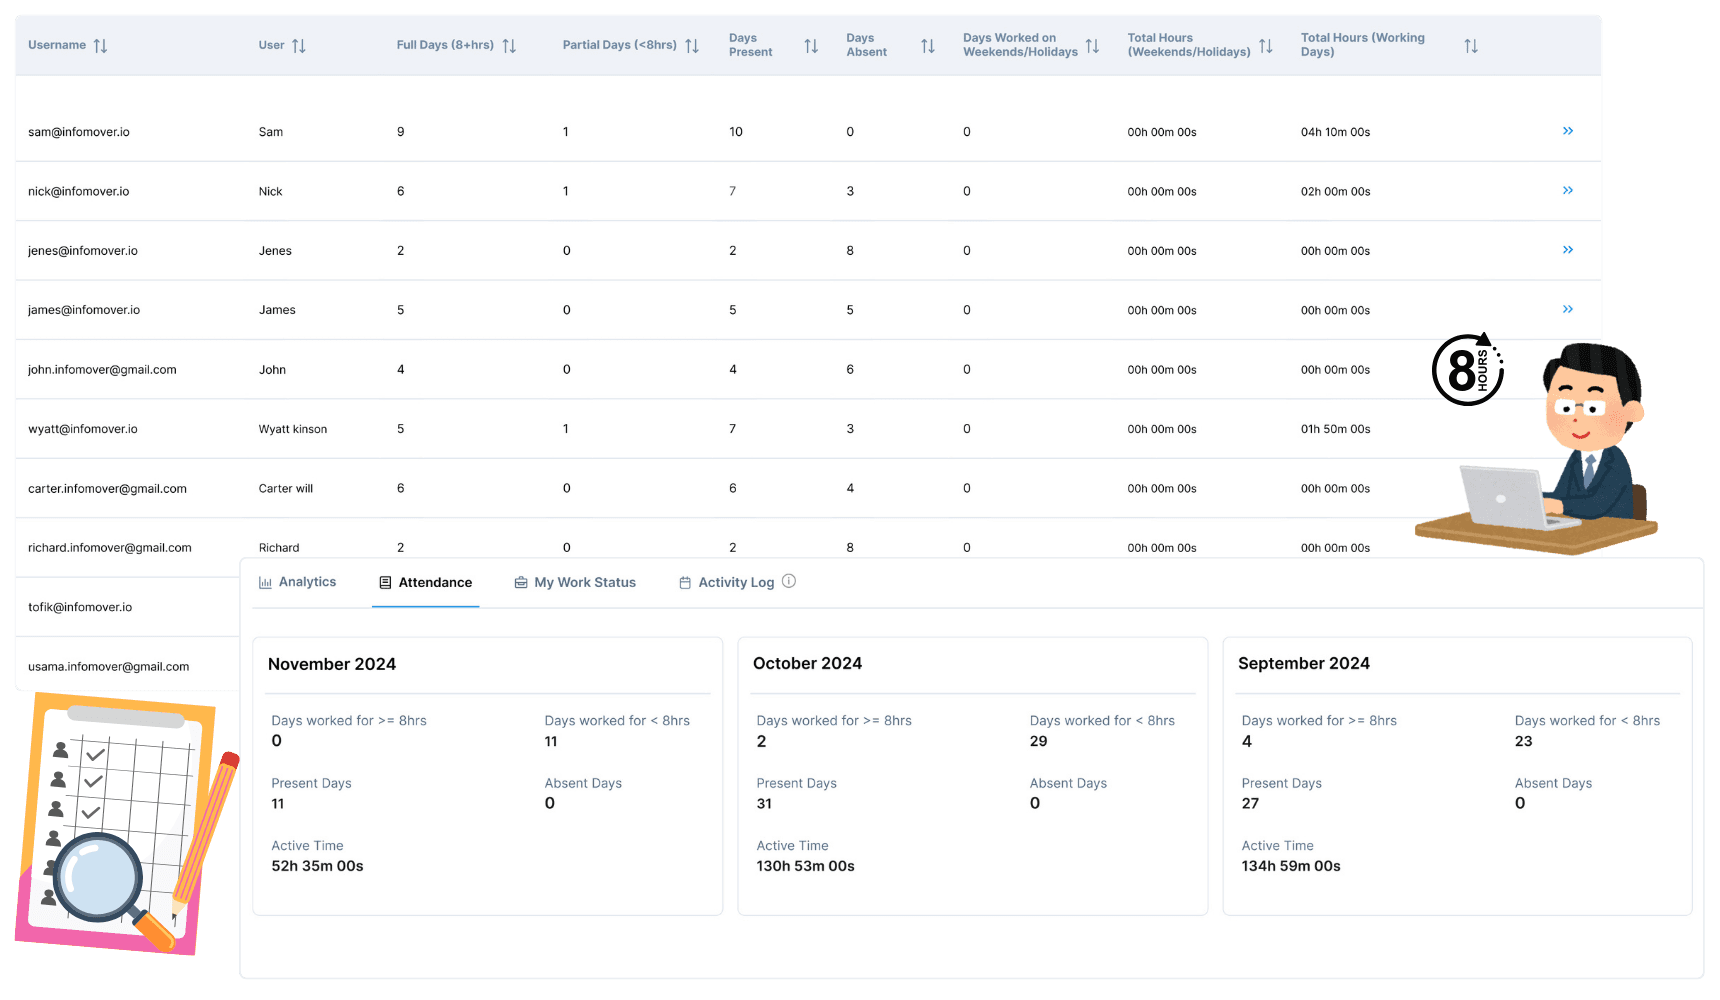1720x1000 pixels.
Task: Click the Activity Log calendar icon
Action: pyautogui.click(x=685, y=582)
